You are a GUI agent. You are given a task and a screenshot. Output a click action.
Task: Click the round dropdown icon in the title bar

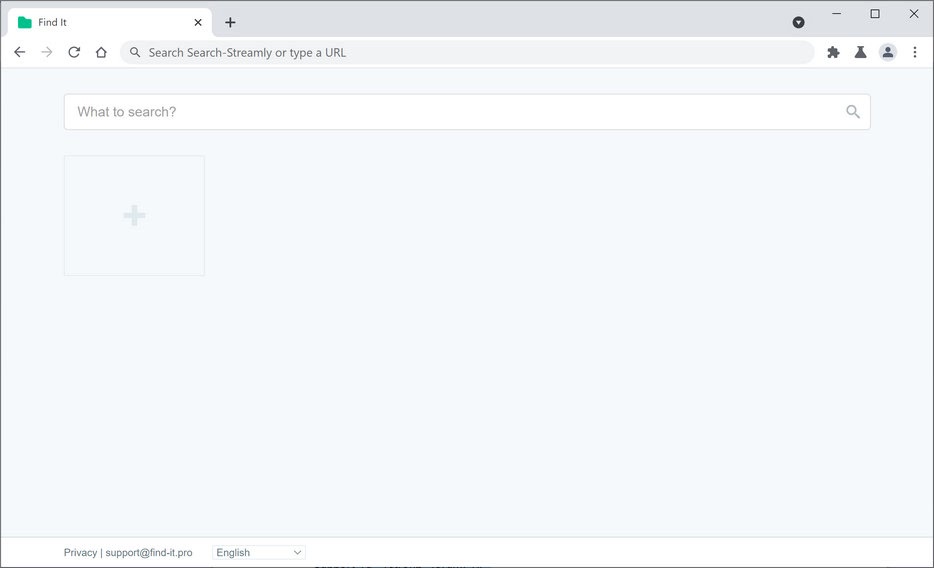[x=798, y=23]
